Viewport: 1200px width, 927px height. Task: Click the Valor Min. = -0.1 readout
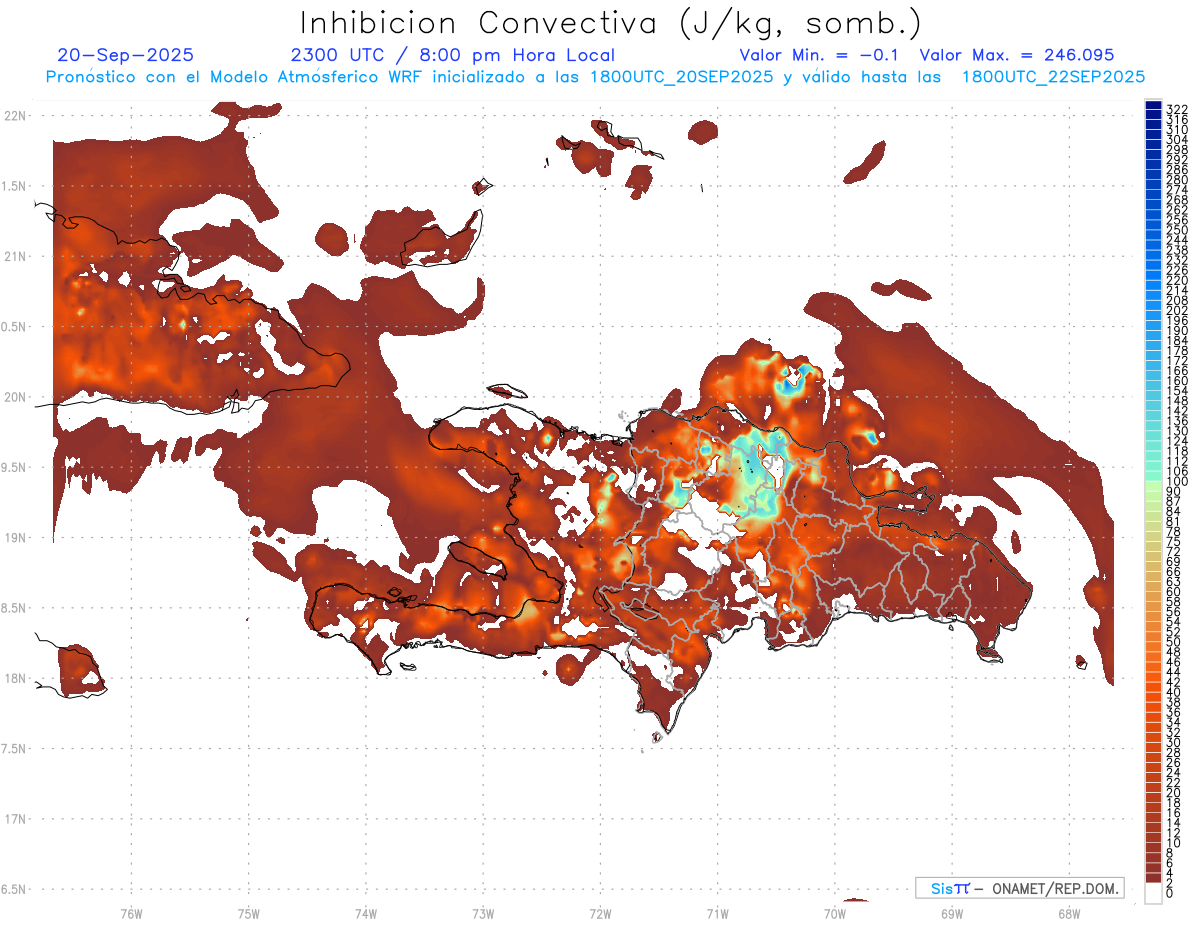point(819,55)
